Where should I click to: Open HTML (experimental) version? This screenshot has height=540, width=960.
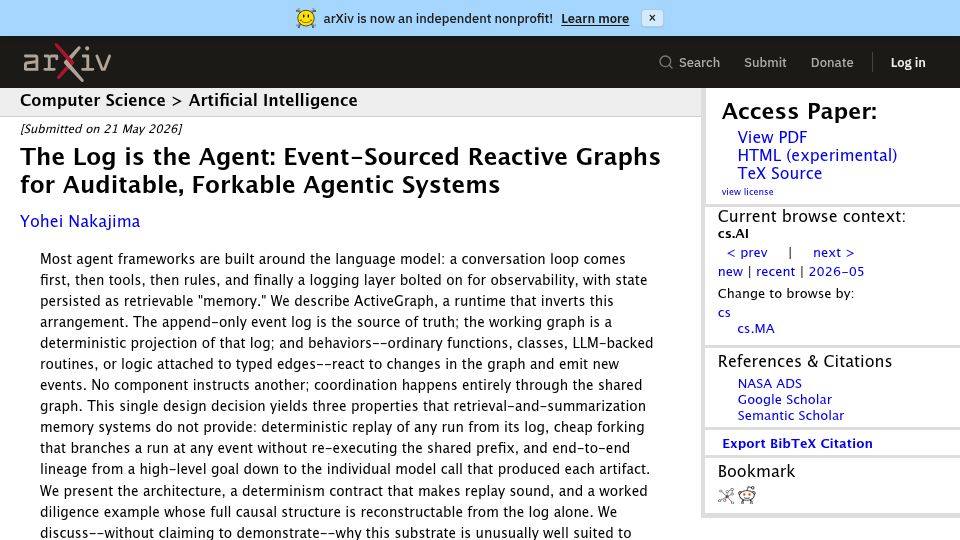click(x=817, y=156)
